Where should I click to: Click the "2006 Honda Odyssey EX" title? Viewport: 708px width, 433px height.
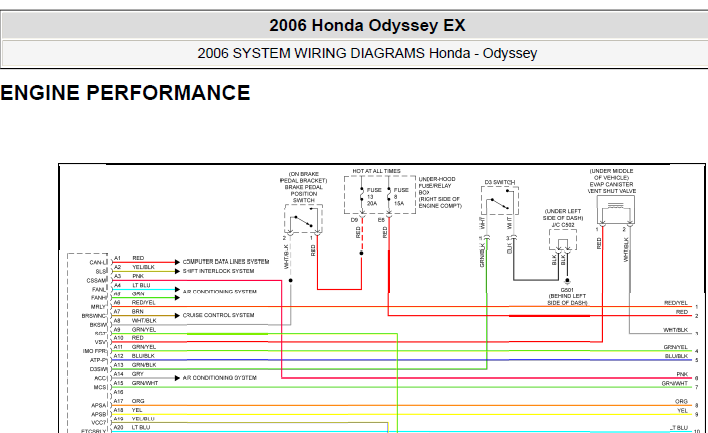pos(367,25)
